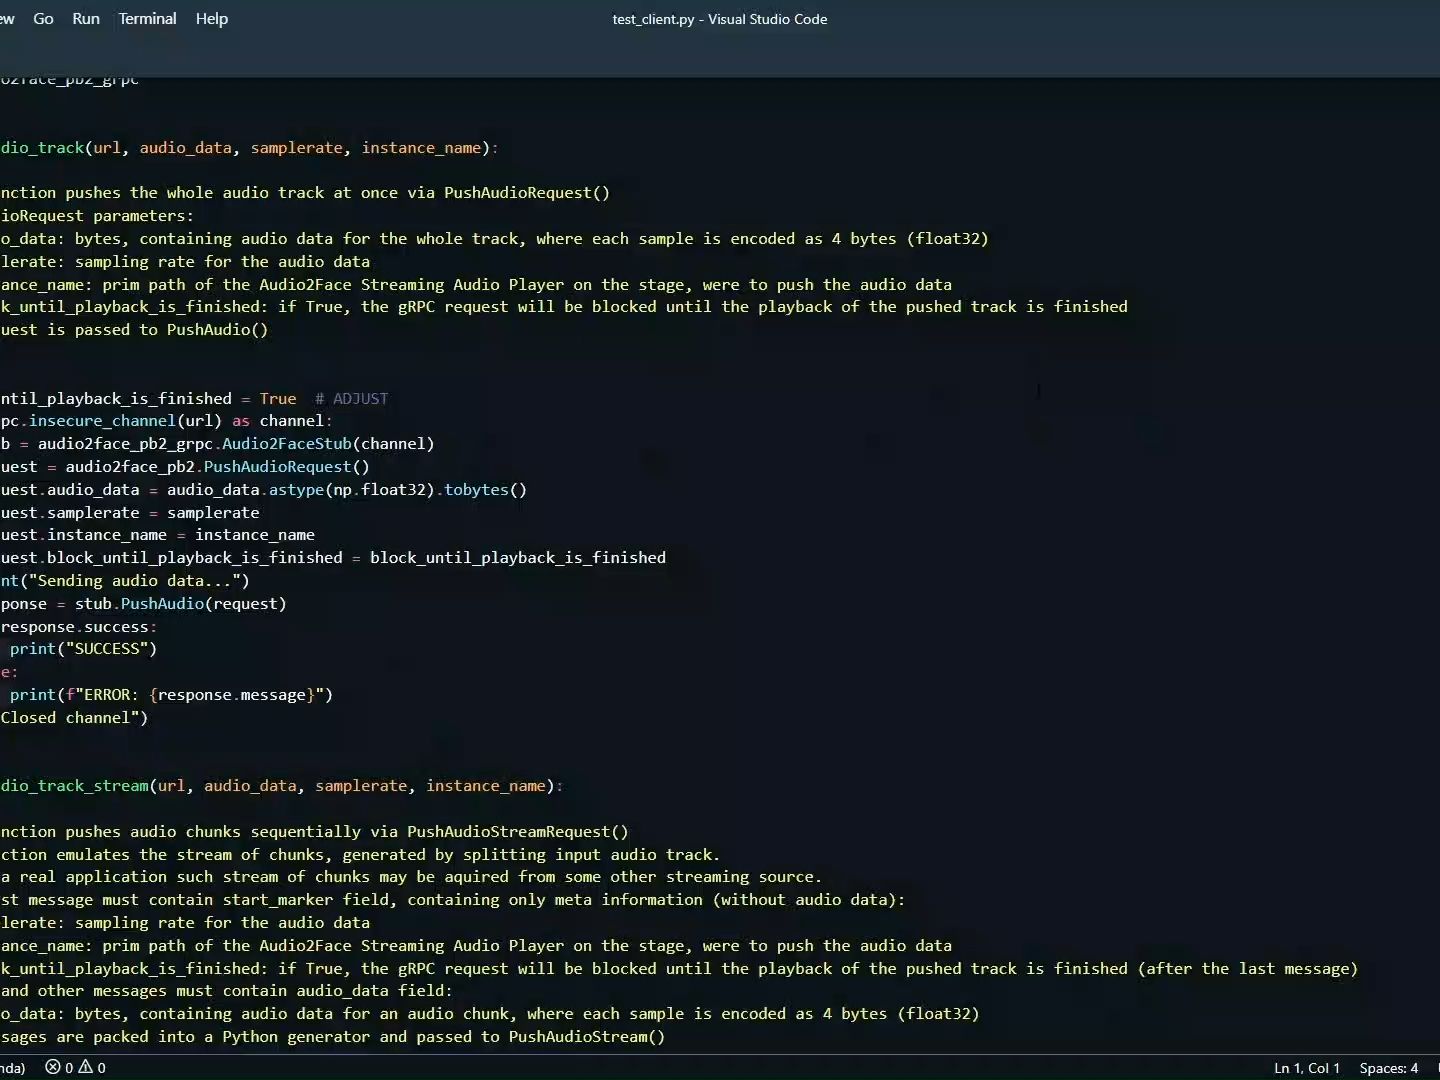Click the 'url' parameter in audio_track_stream definition

coord(171,786)
